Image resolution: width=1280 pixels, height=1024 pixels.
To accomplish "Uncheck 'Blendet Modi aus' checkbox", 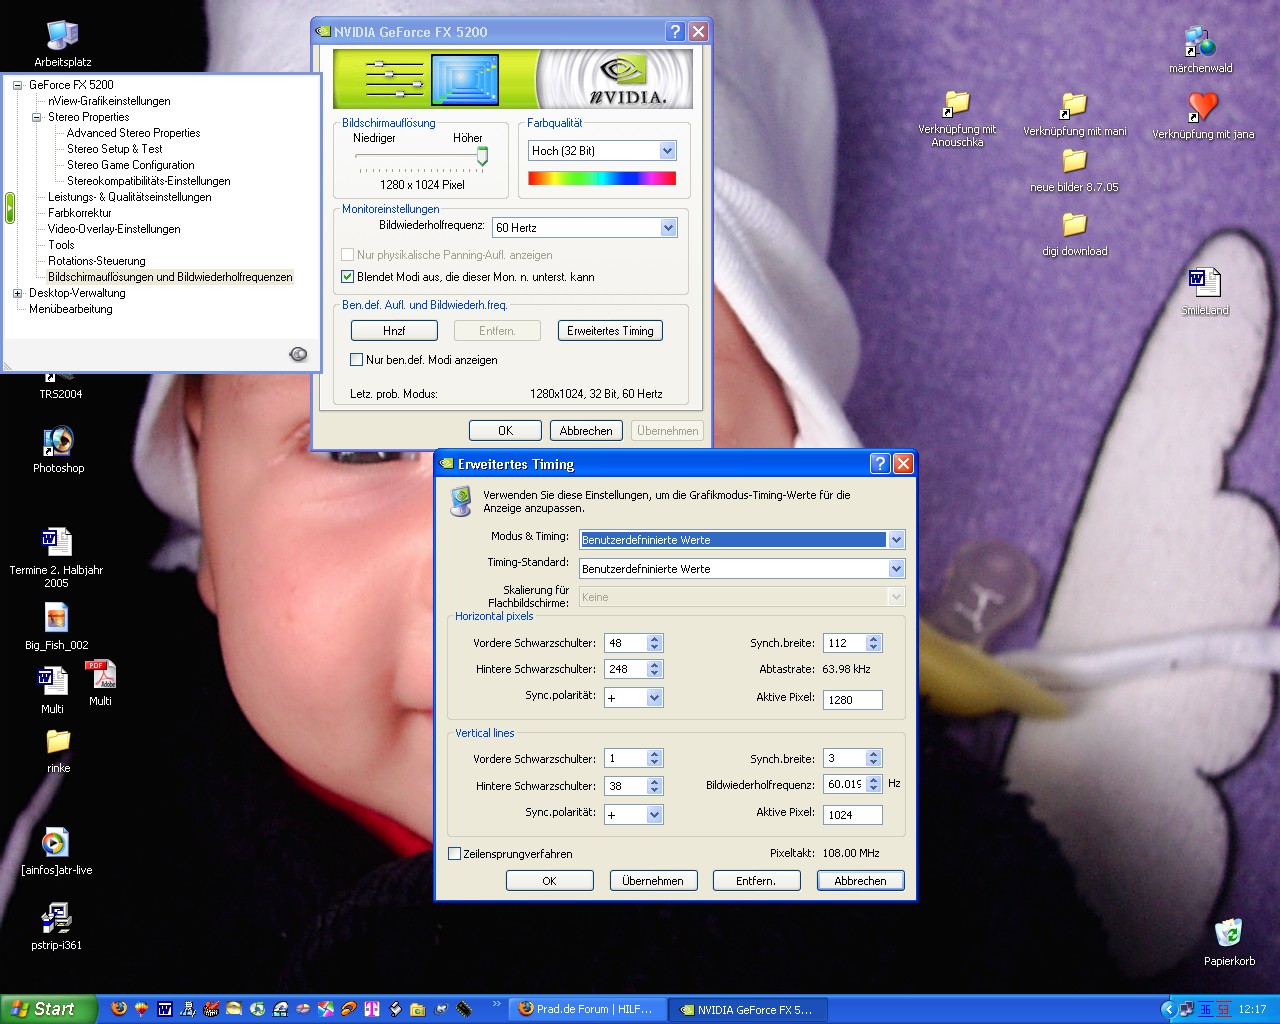I will click(x=348, y=277).
